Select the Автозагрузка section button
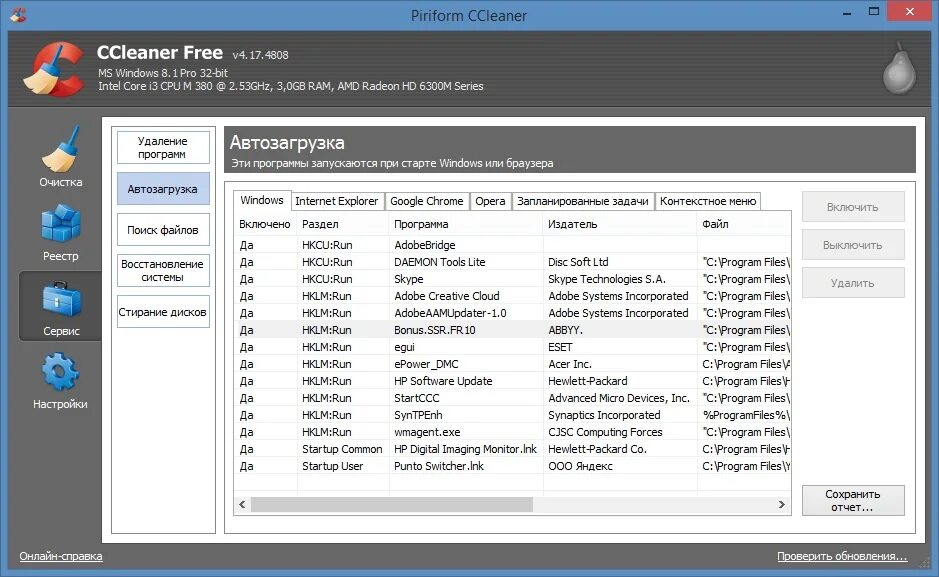The image size is (939, 577). pyautogui.click(x=163, y=189)
